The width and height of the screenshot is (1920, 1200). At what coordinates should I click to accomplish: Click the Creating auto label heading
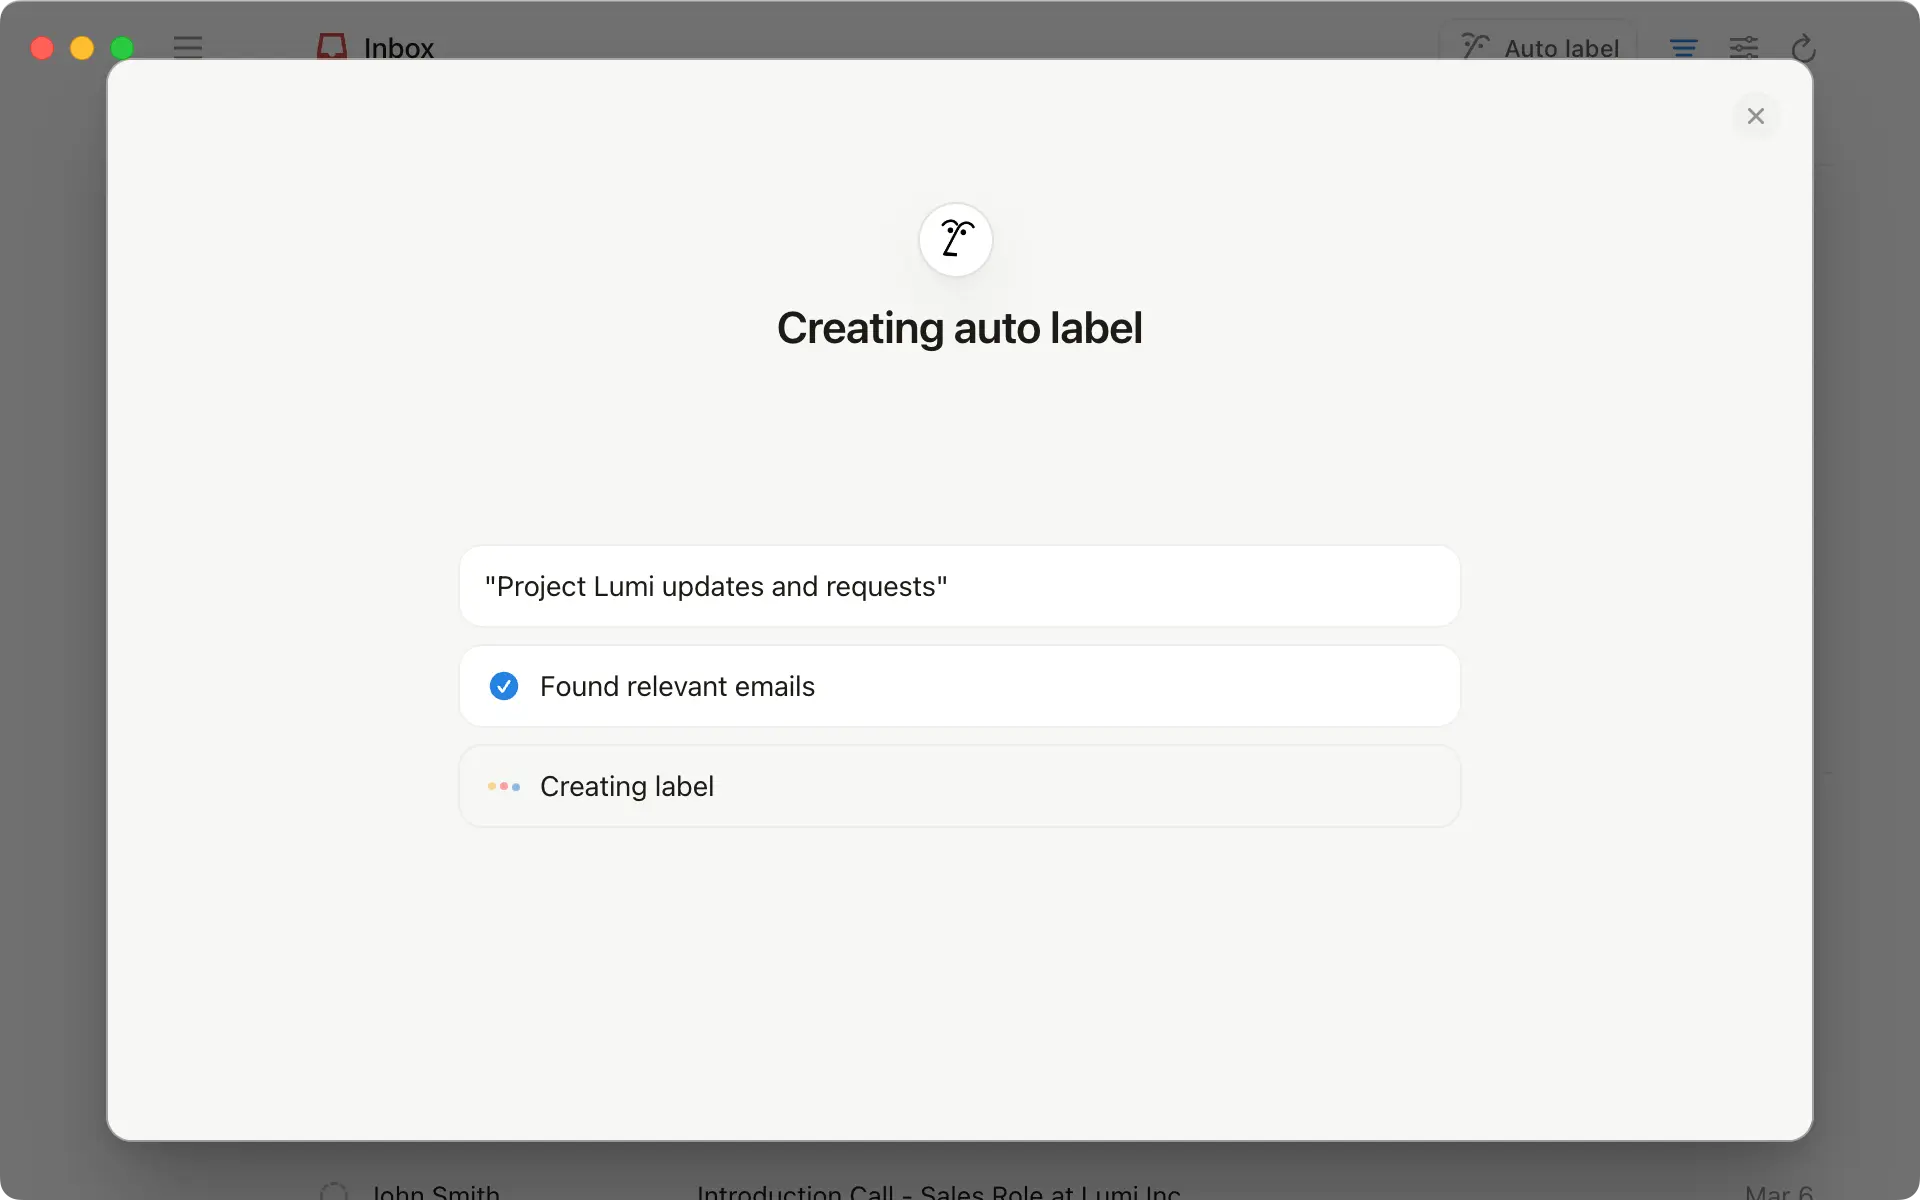pos(960,328)
